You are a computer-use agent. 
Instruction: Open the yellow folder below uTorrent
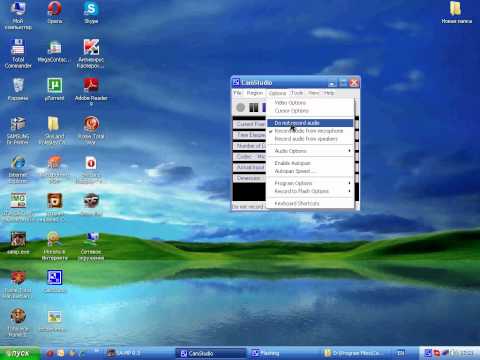54,130
